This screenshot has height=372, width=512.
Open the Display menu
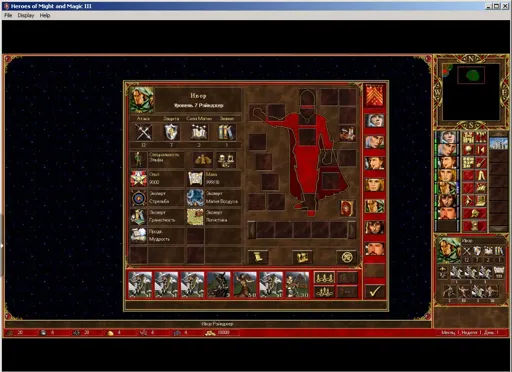[26, 15]
